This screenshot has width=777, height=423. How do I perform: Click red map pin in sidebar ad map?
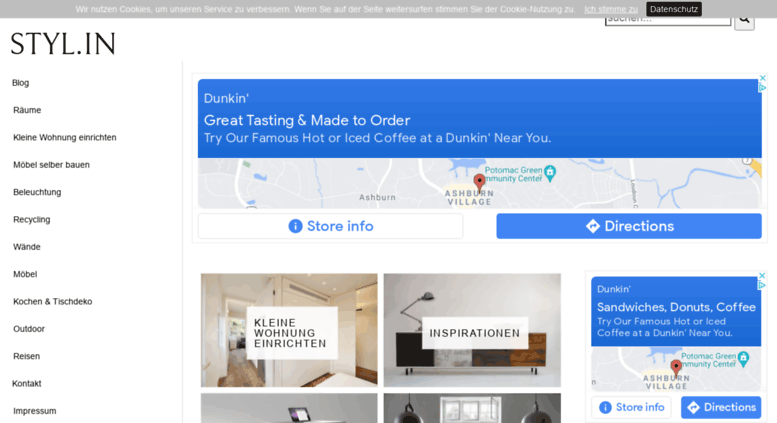click(676, 368)
